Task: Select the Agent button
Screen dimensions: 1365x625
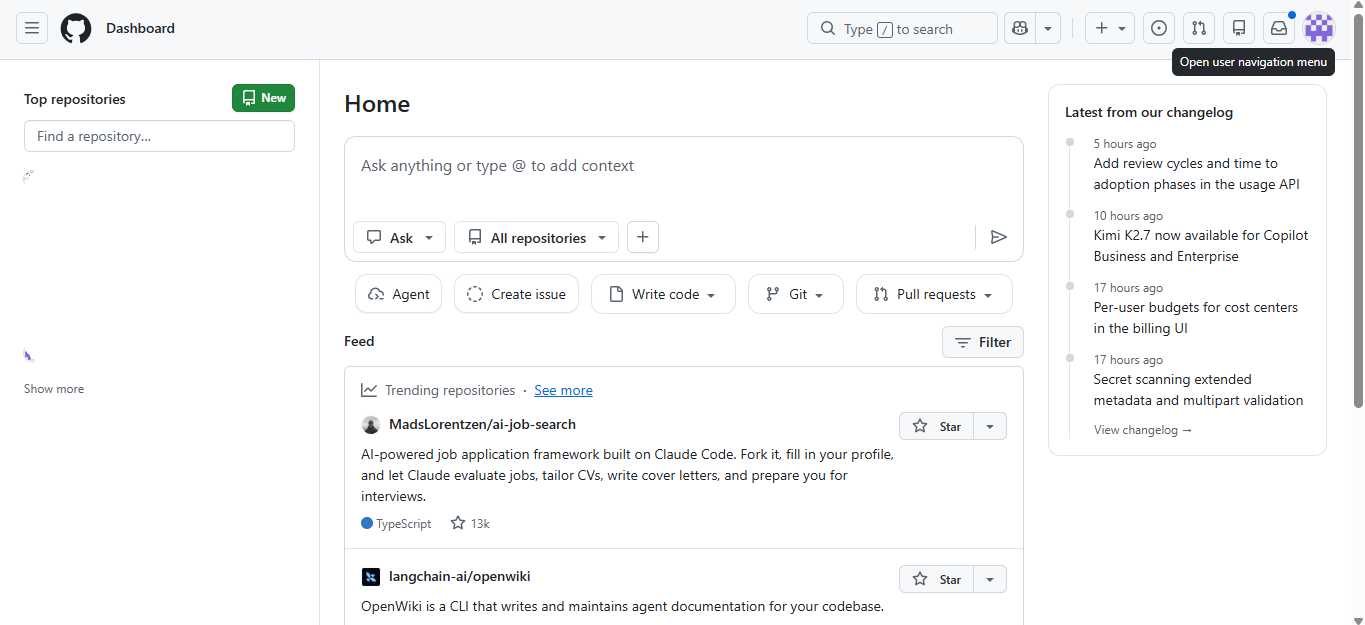Action: click(398, 294)
